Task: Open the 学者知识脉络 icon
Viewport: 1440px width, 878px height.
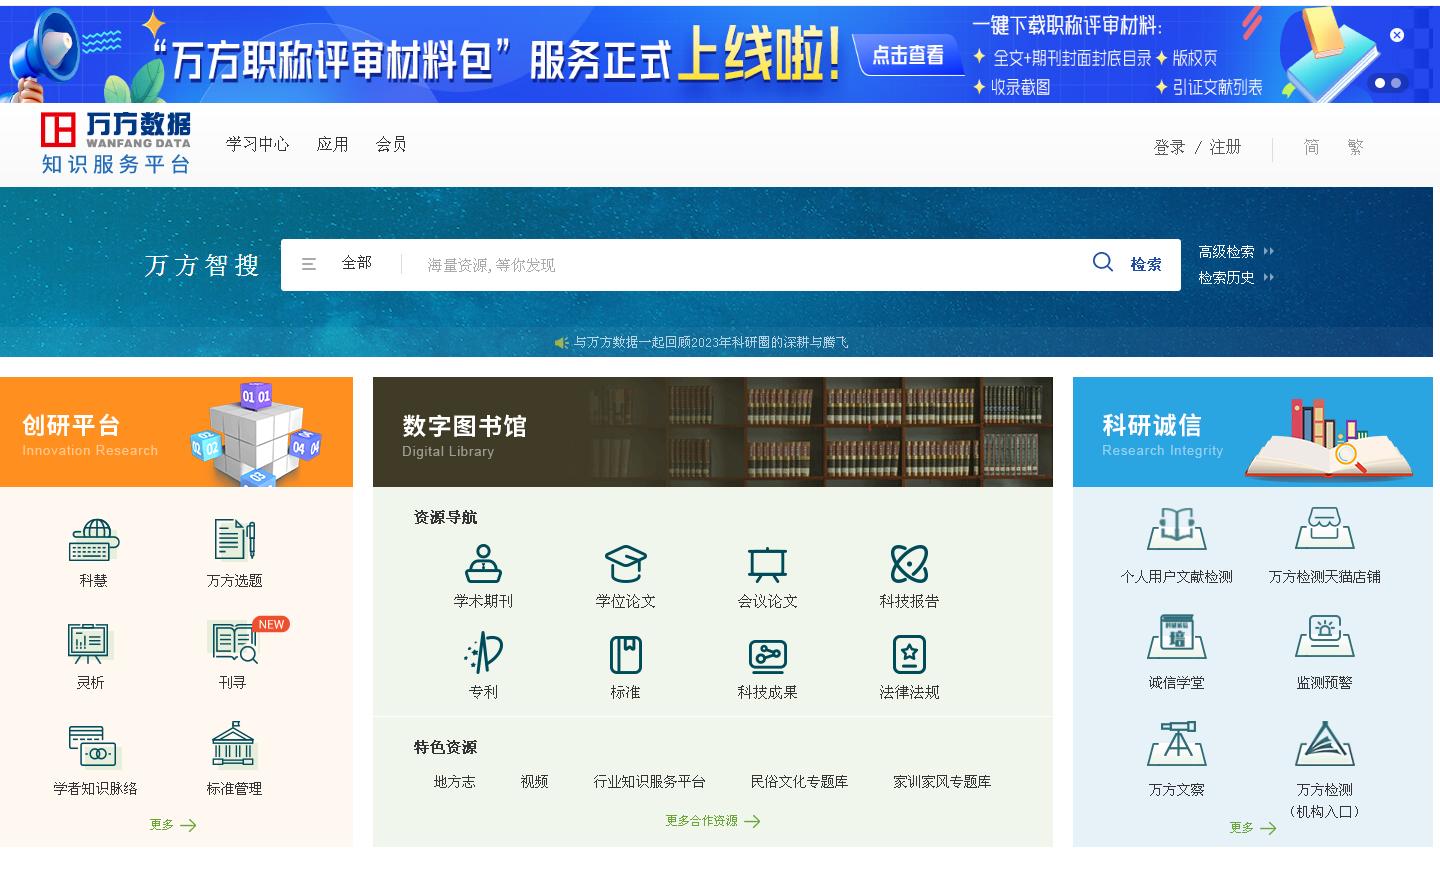Action: pos(93,746)
